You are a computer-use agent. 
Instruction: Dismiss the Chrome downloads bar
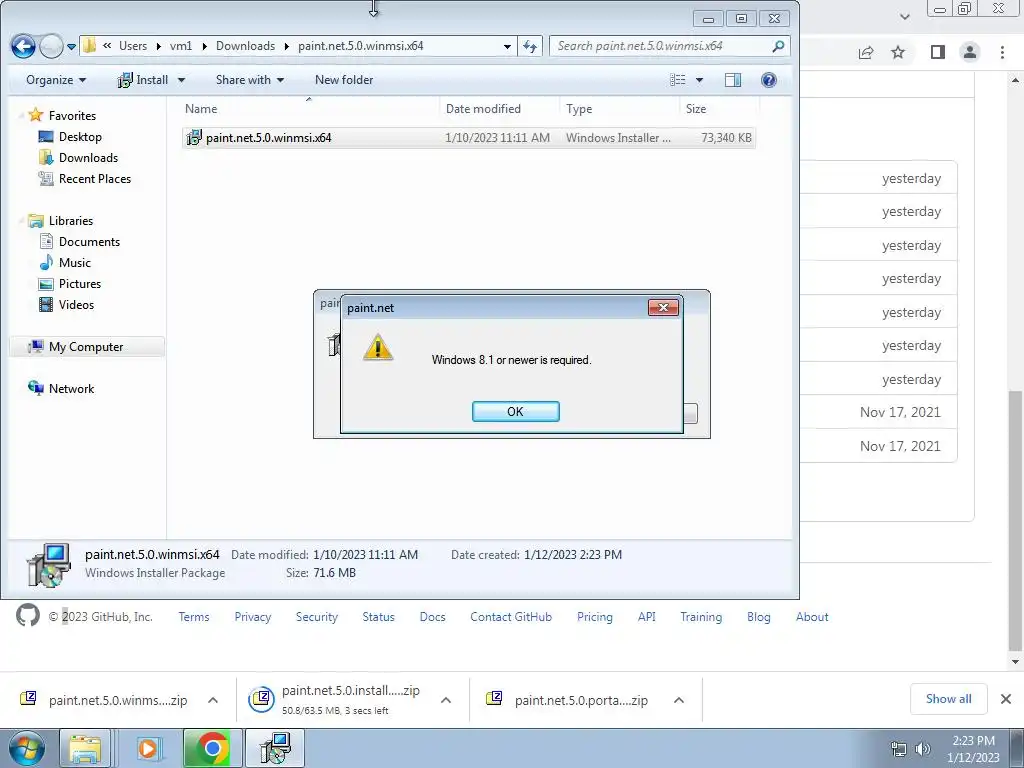tap(1006, 699)
